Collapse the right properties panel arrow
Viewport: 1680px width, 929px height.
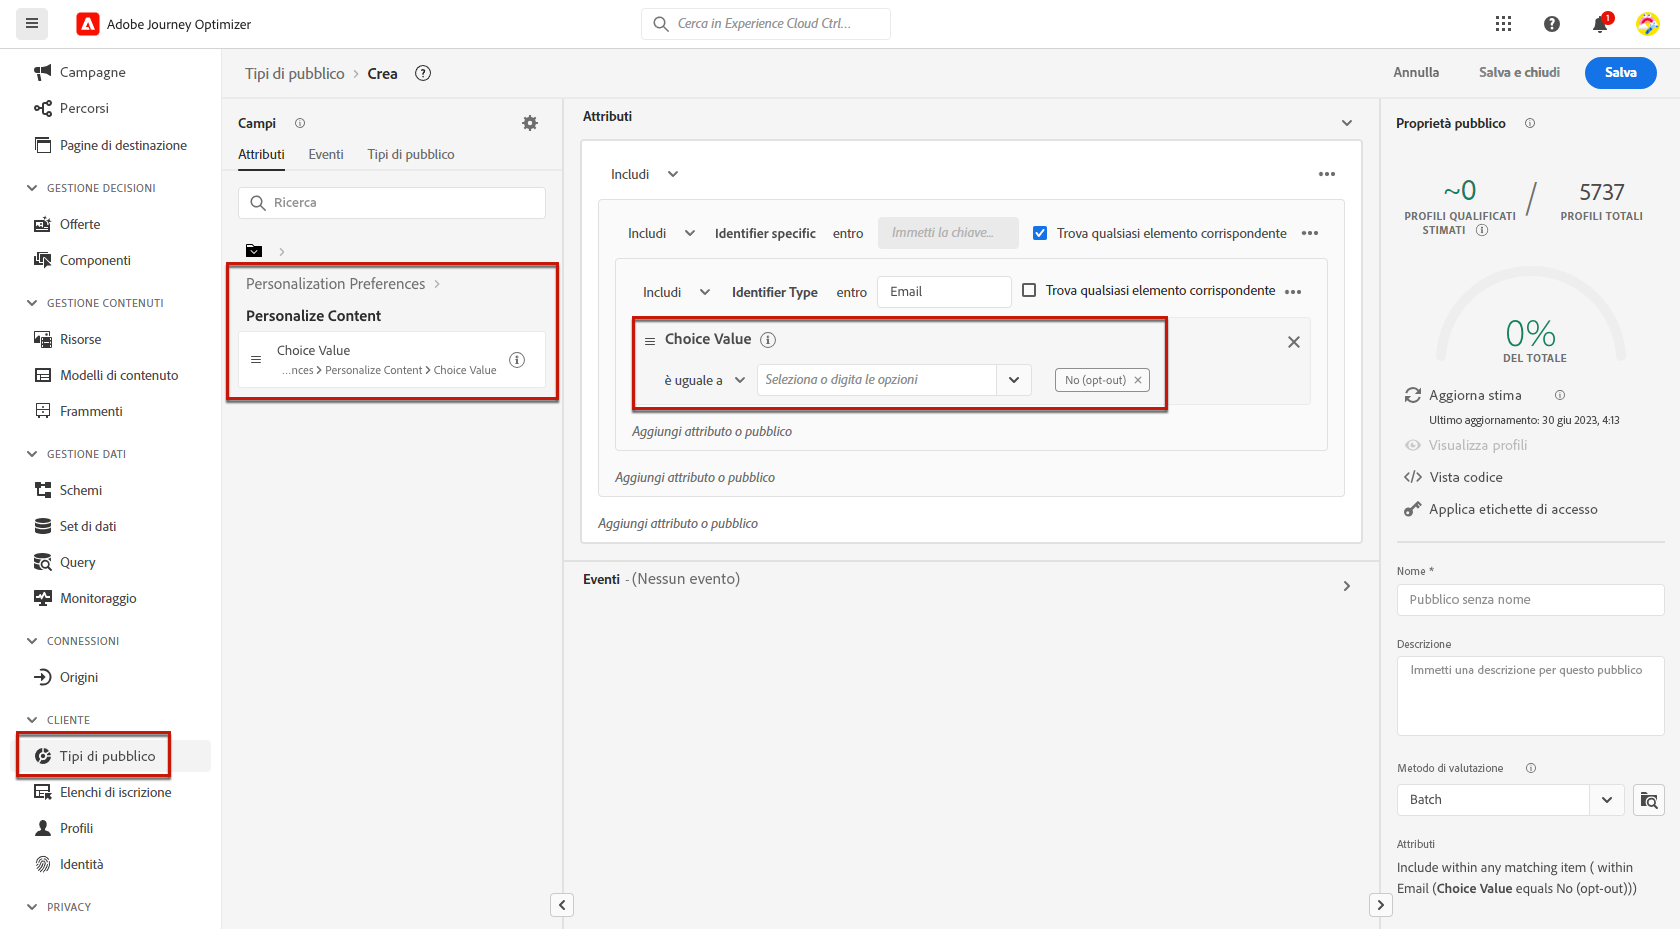click(x=1380, y=905)
